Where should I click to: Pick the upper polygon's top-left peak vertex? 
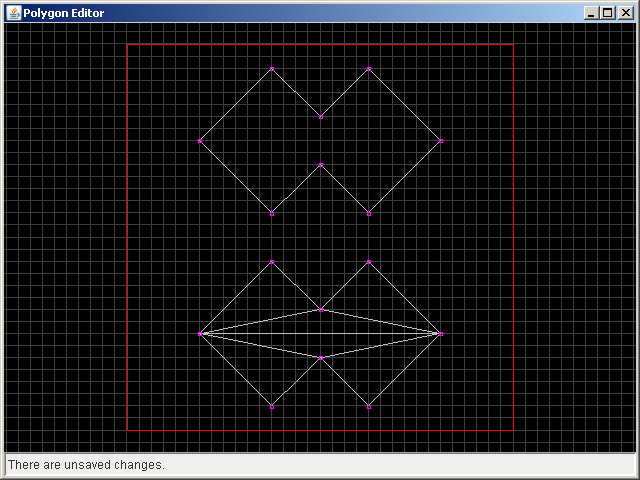coord(272,69)
